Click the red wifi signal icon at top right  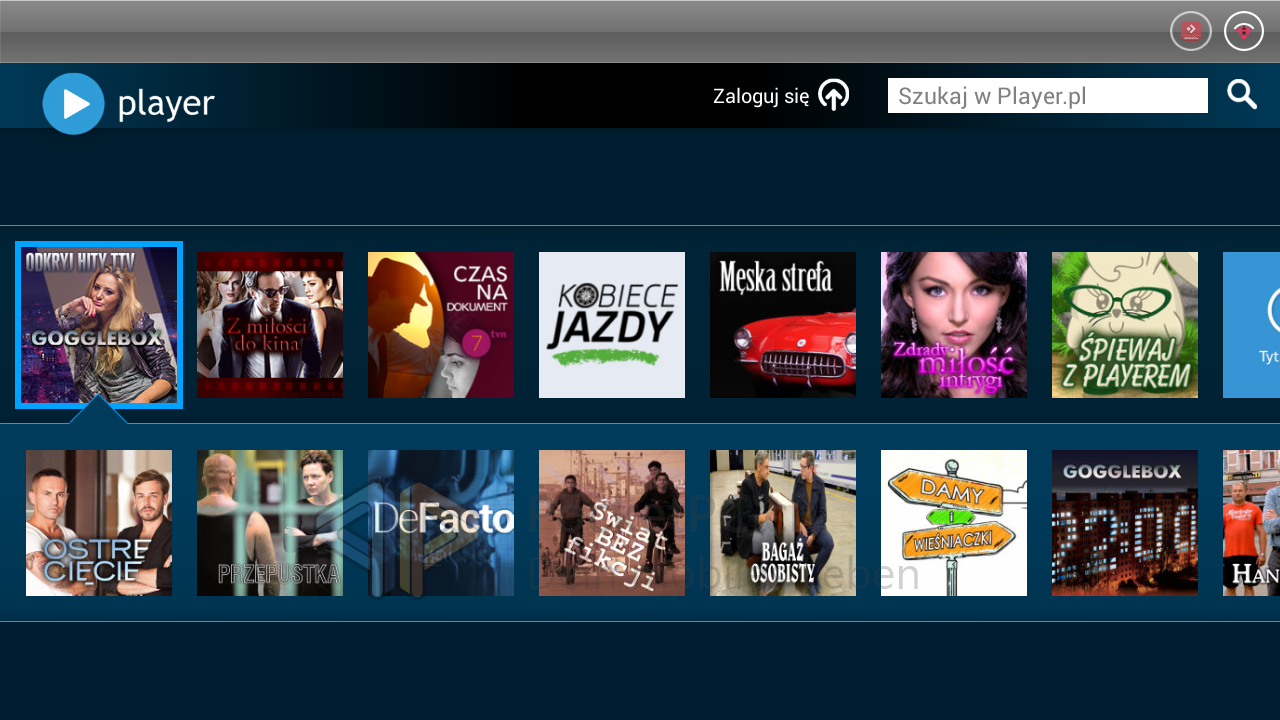coord(1244,31)
